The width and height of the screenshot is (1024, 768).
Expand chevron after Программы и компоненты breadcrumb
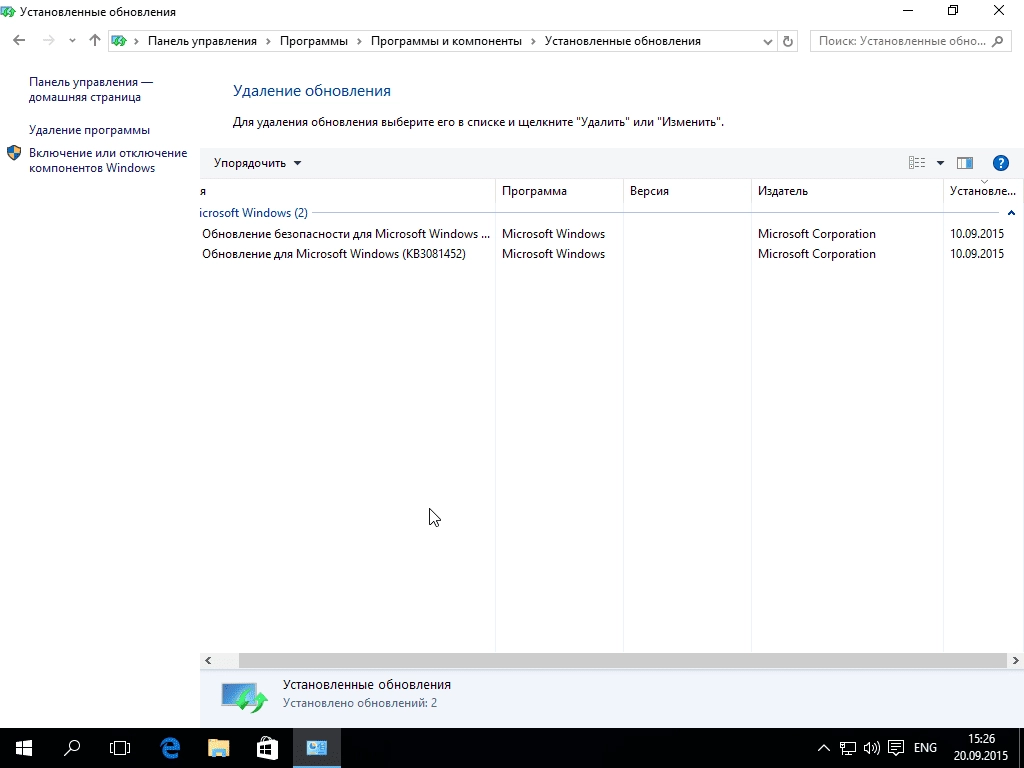pyautogui.click(x=533, y=41)
